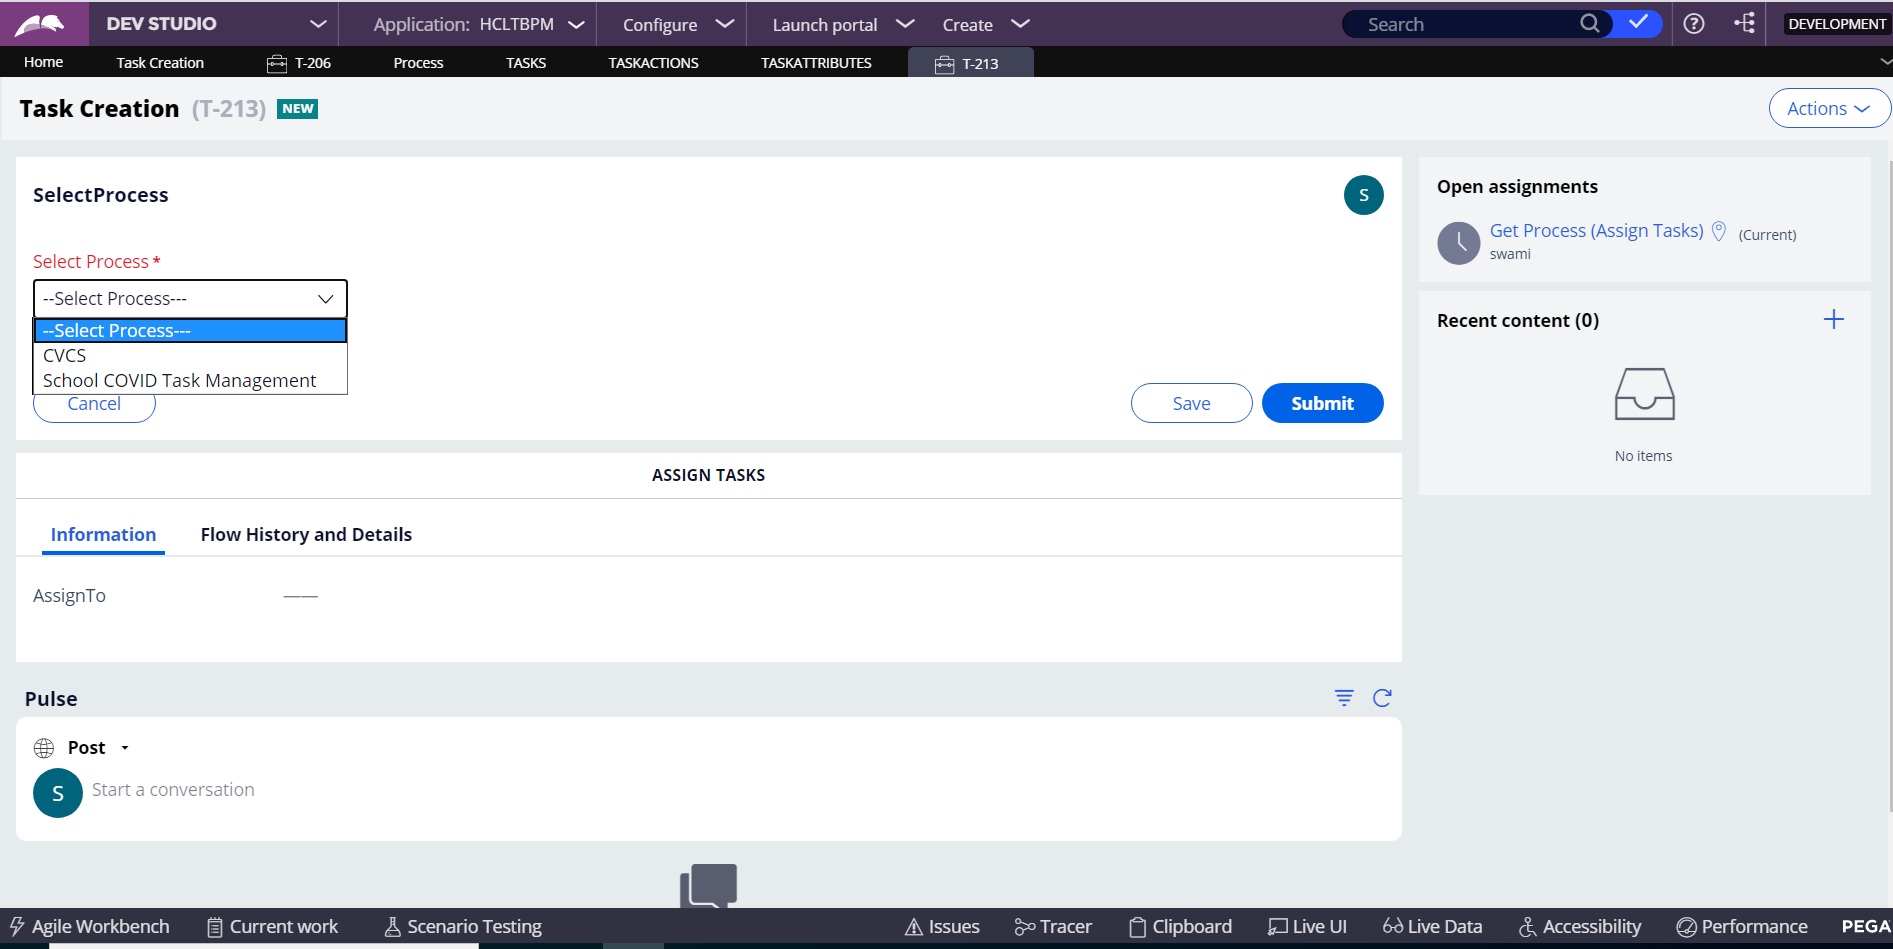
Task: Click the DEVELOPMENT environment label
Action: point(1837,24)
